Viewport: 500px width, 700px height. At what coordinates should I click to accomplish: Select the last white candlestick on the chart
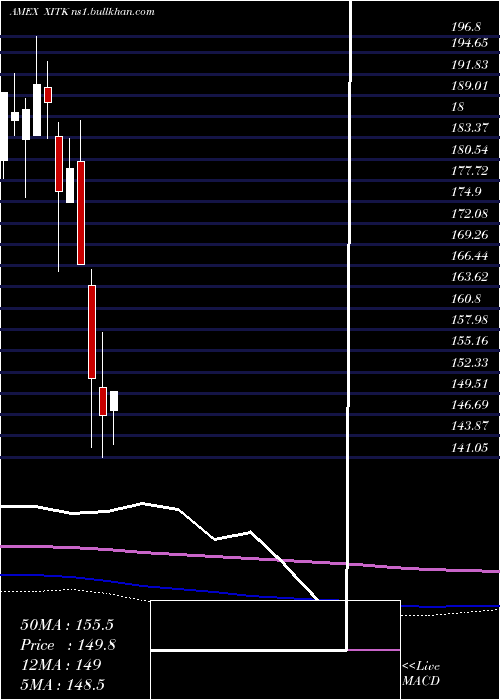(114, 401)
